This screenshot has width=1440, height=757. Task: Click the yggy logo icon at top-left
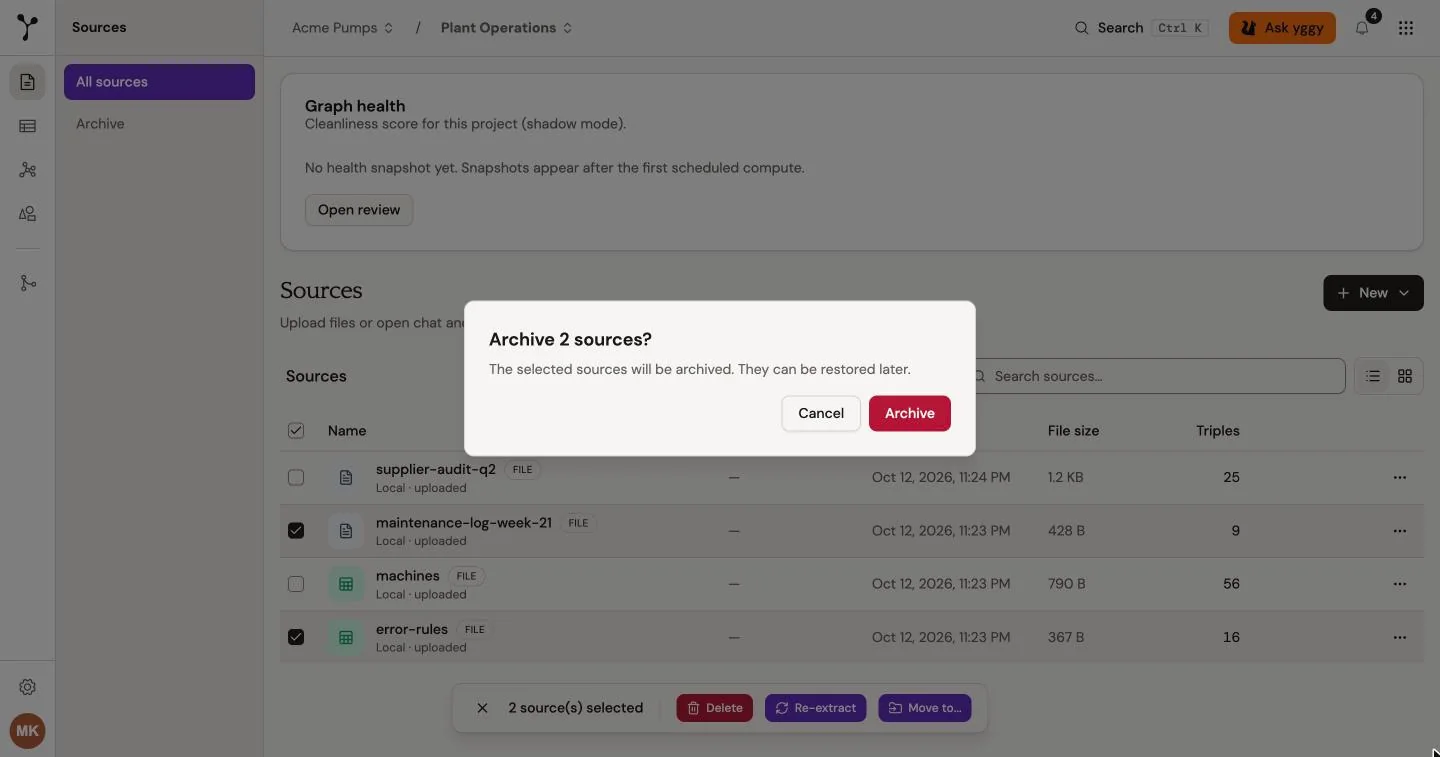coord(28,27)
